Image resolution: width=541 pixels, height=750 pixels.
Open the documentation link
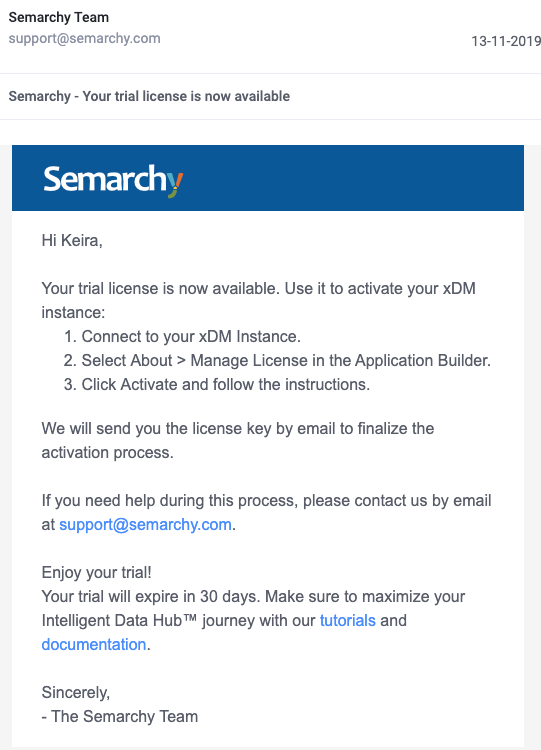(94, 644)
